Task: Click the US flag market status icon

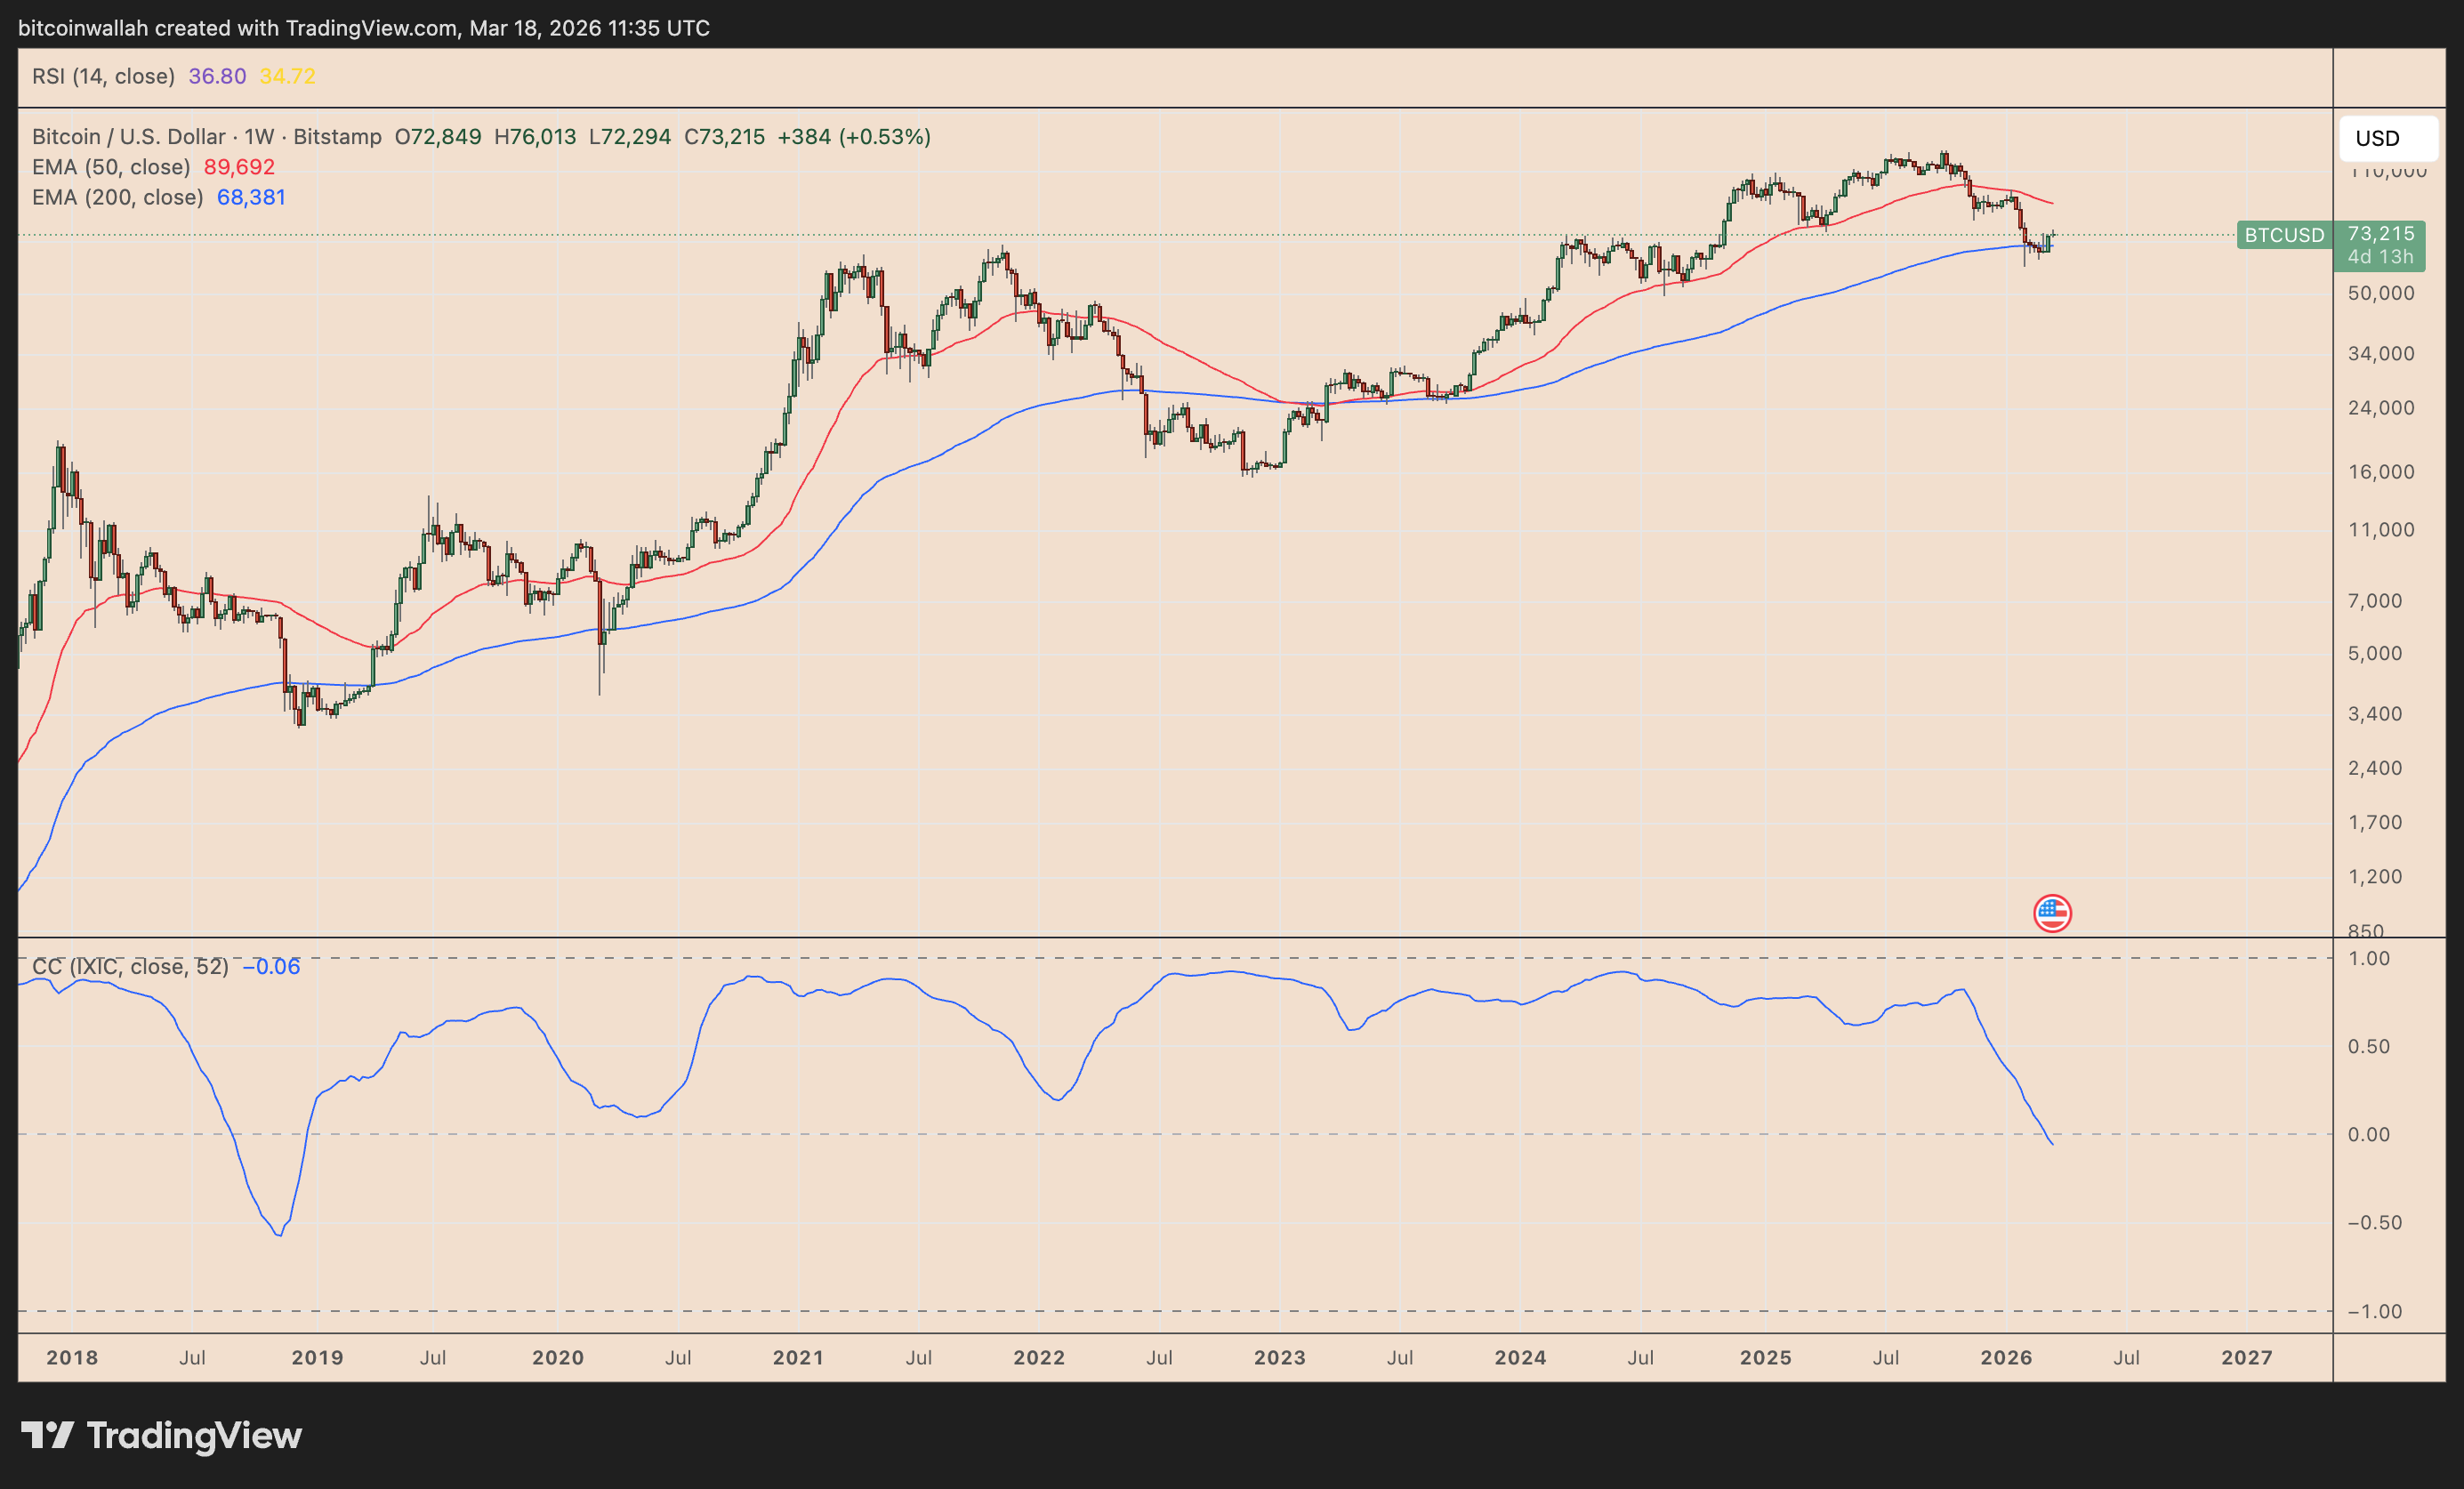Action: [x=2051, y=913]
